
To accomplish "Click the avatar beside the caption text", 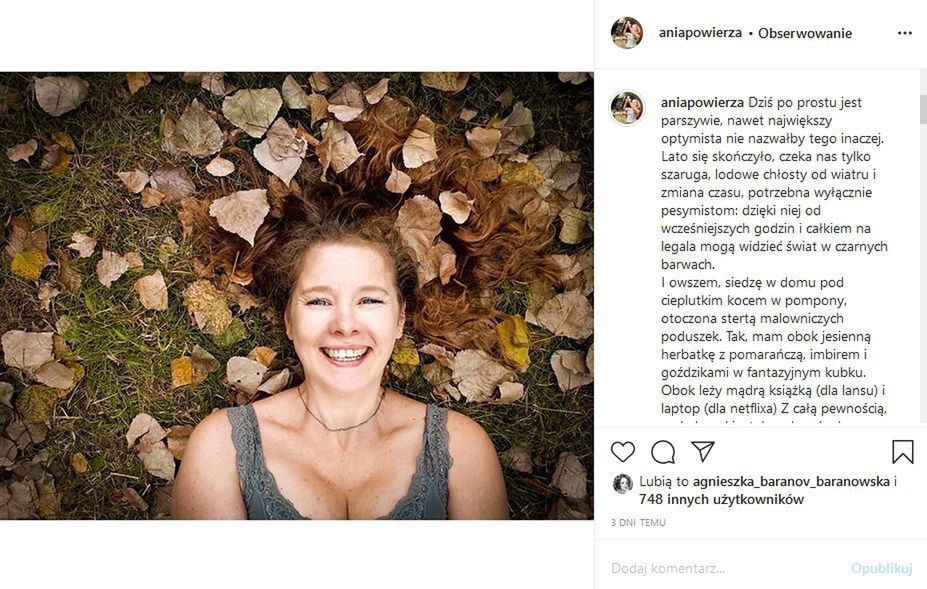I will click(x=627, y=107).
